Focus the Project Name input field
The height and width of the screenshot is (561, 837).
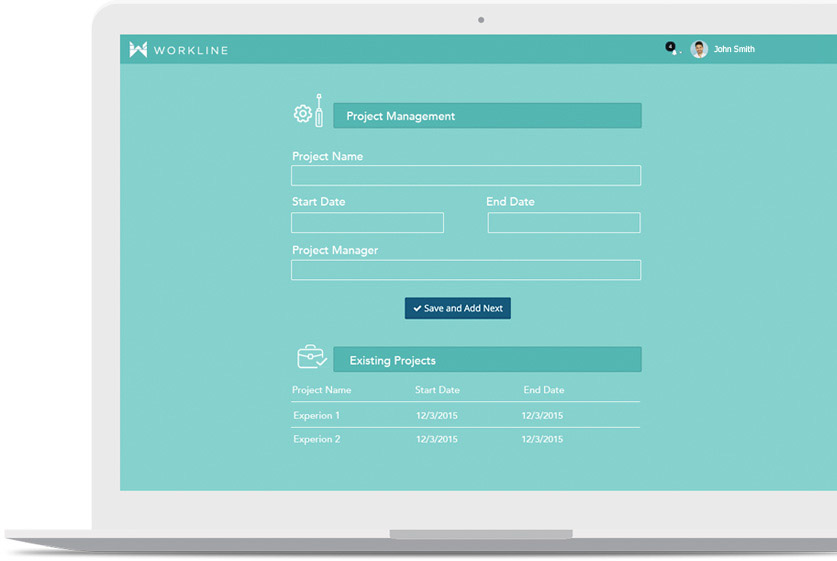[466, 175]
